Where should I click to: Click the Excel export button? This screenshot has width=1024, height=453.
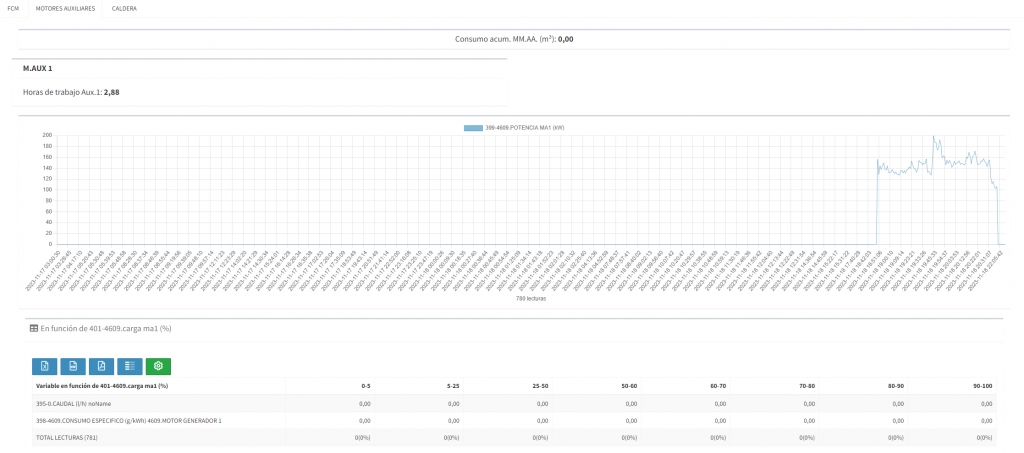[44, 366]
